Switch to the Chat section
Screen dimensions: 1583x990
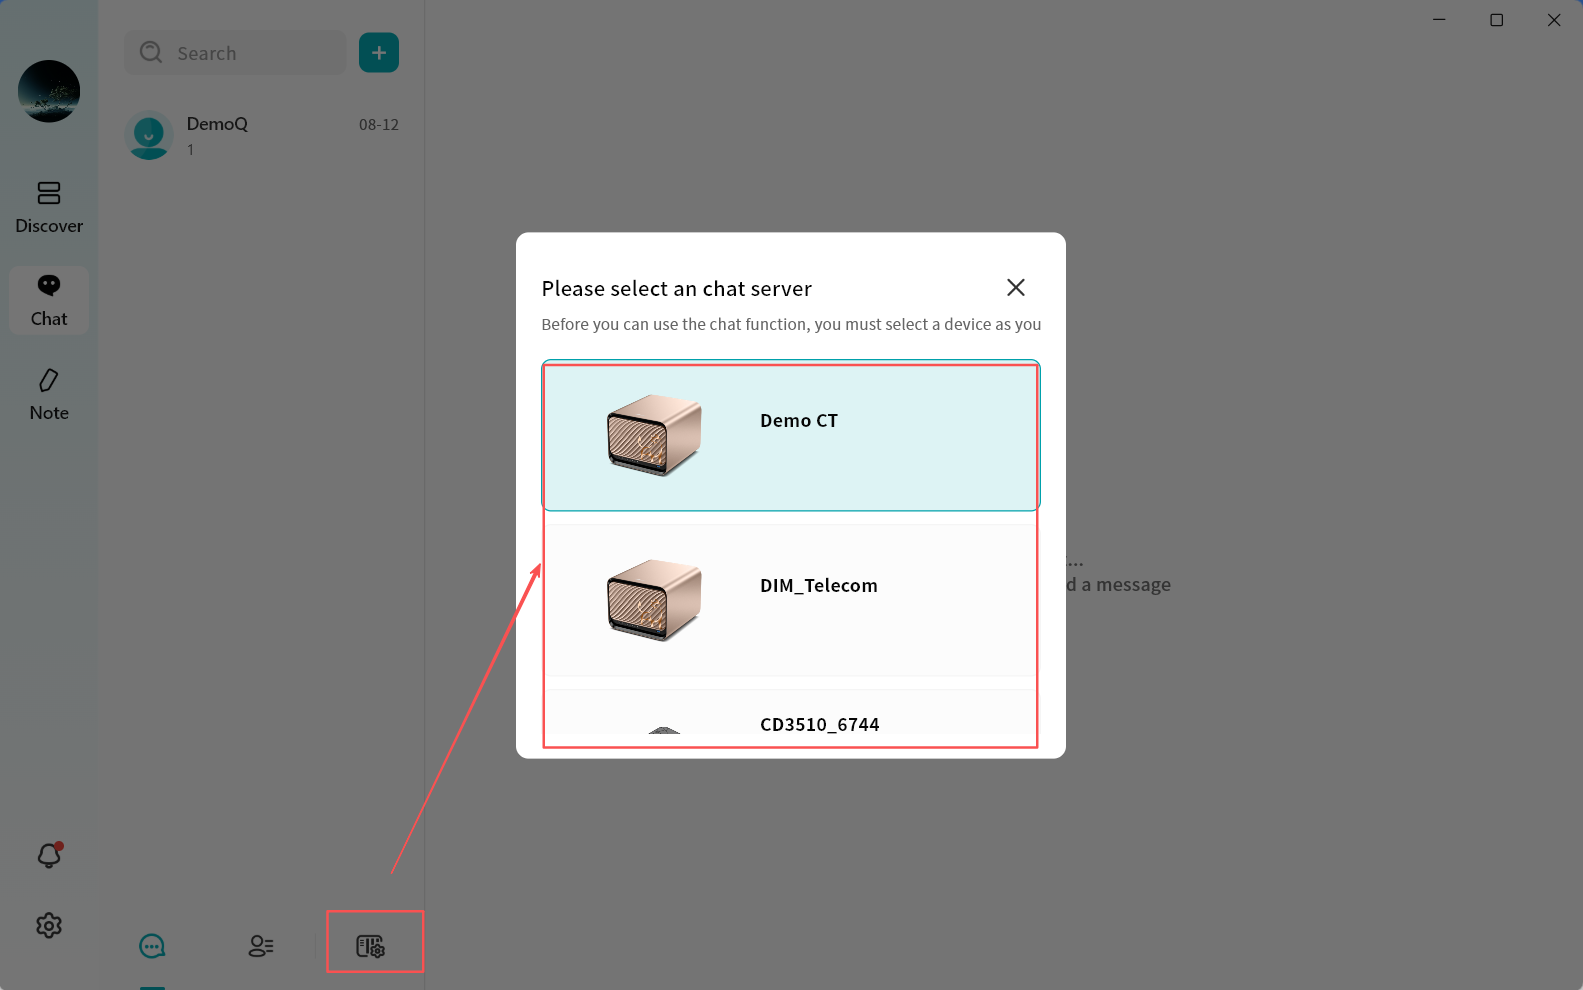49,300
